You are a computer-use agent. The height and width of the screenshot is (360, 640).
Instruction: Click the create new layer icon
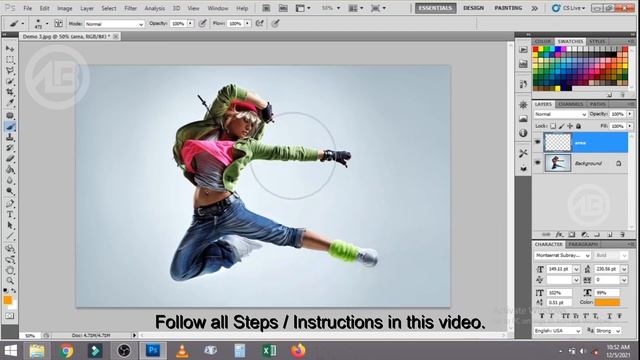tap(610, 235)
